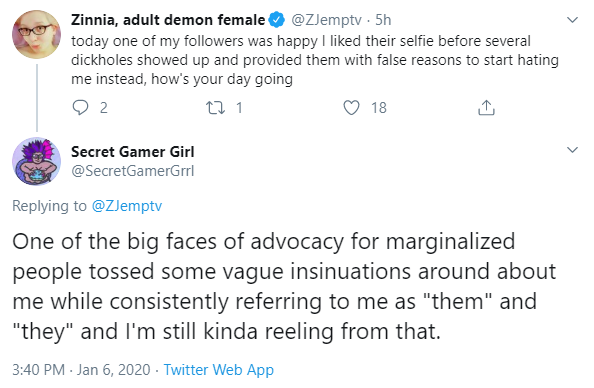Image resolution: width=594 pixels, height=388 pixels.
Task: Click the 5h timestamp on Zinnia's tweet
Action: coord(383,20)
